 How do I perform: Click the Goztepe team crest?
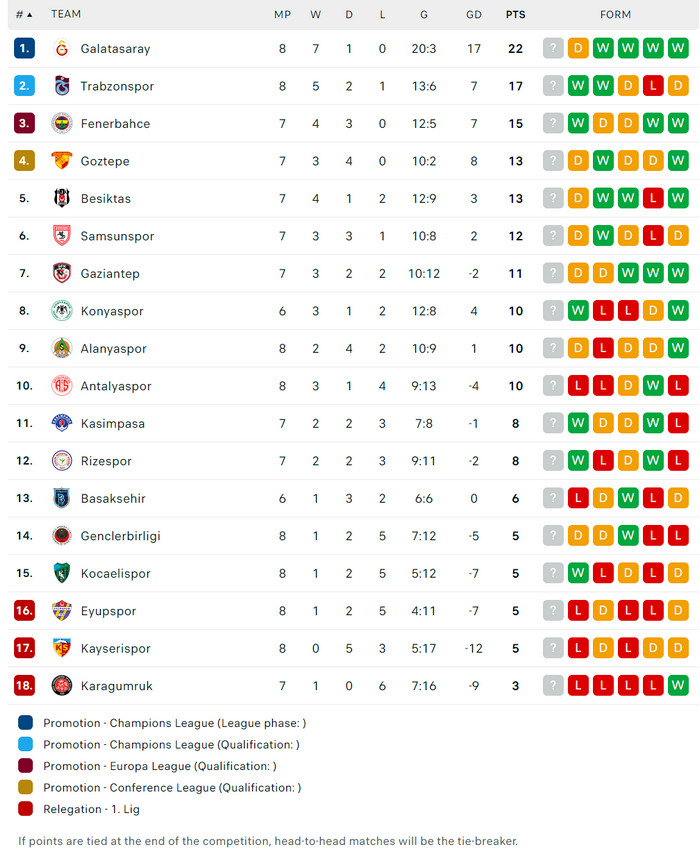click(x=62, y=161)
